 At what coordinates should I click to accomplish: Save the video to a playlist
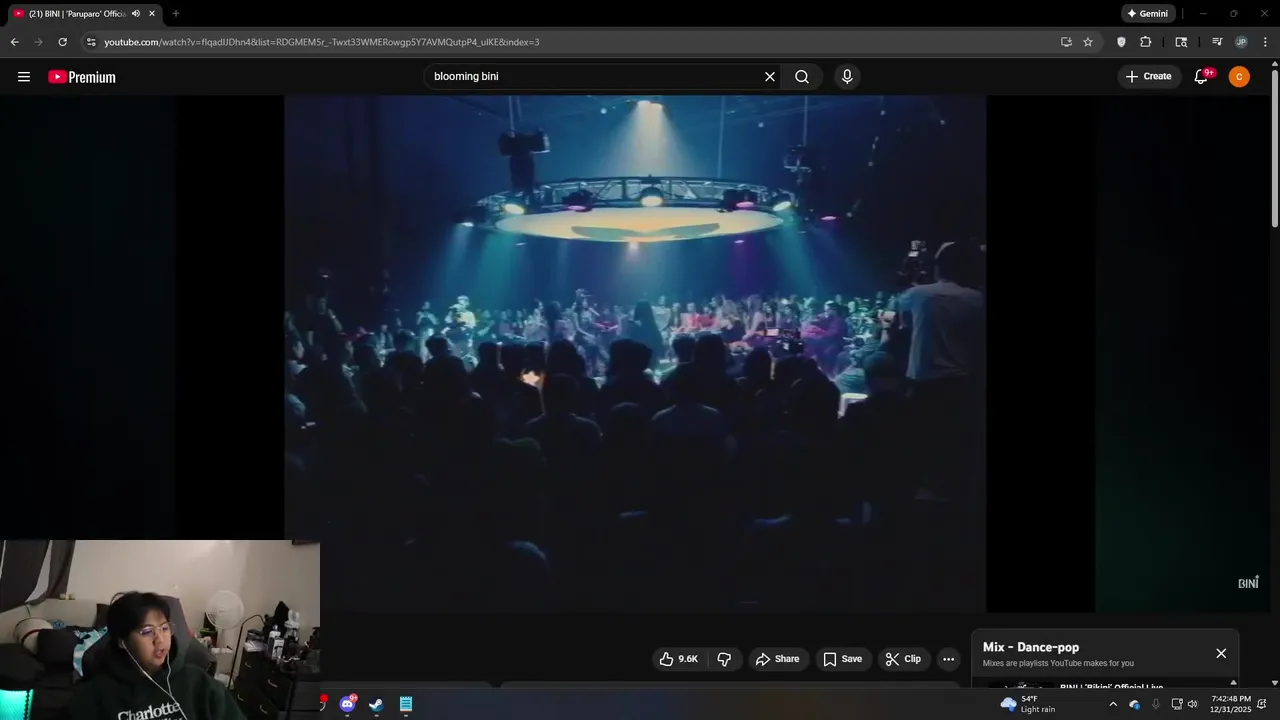[842, 659]
